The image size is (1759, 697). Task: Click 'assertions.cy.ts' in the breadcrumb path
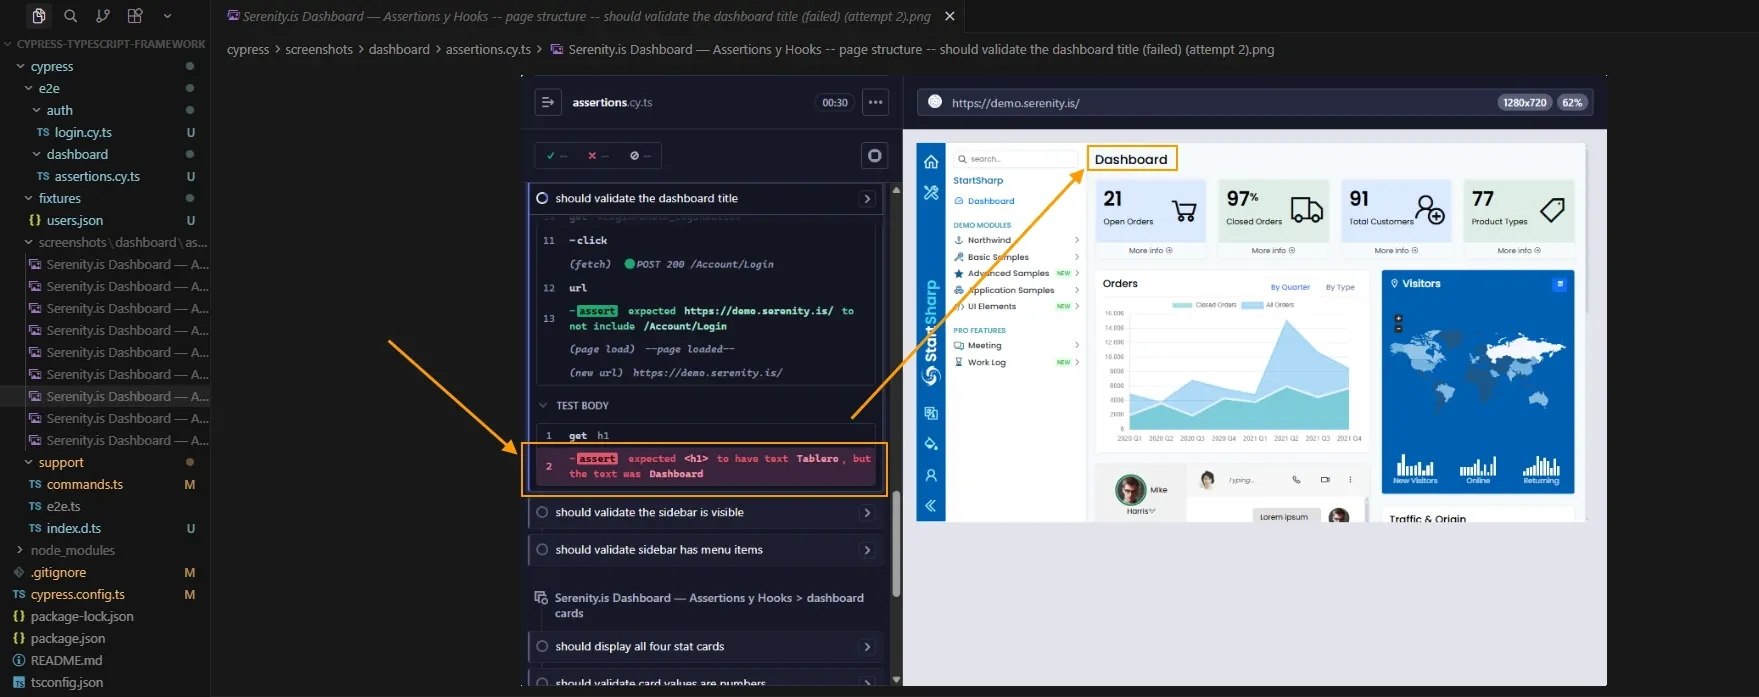pos(488,49)
